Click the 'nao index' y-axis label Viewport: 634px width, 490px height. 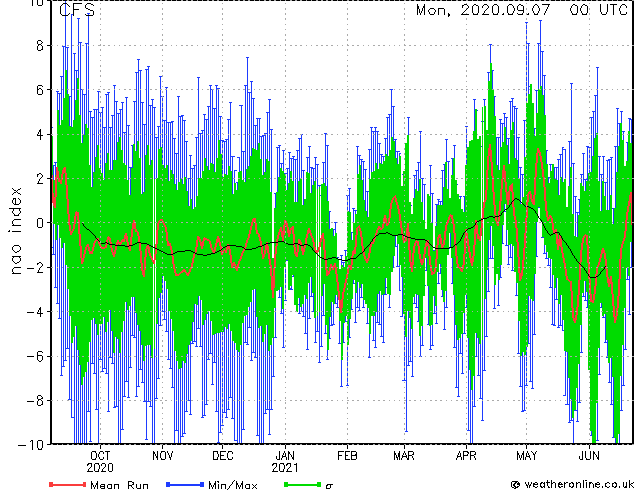click(x=15, y=231)
